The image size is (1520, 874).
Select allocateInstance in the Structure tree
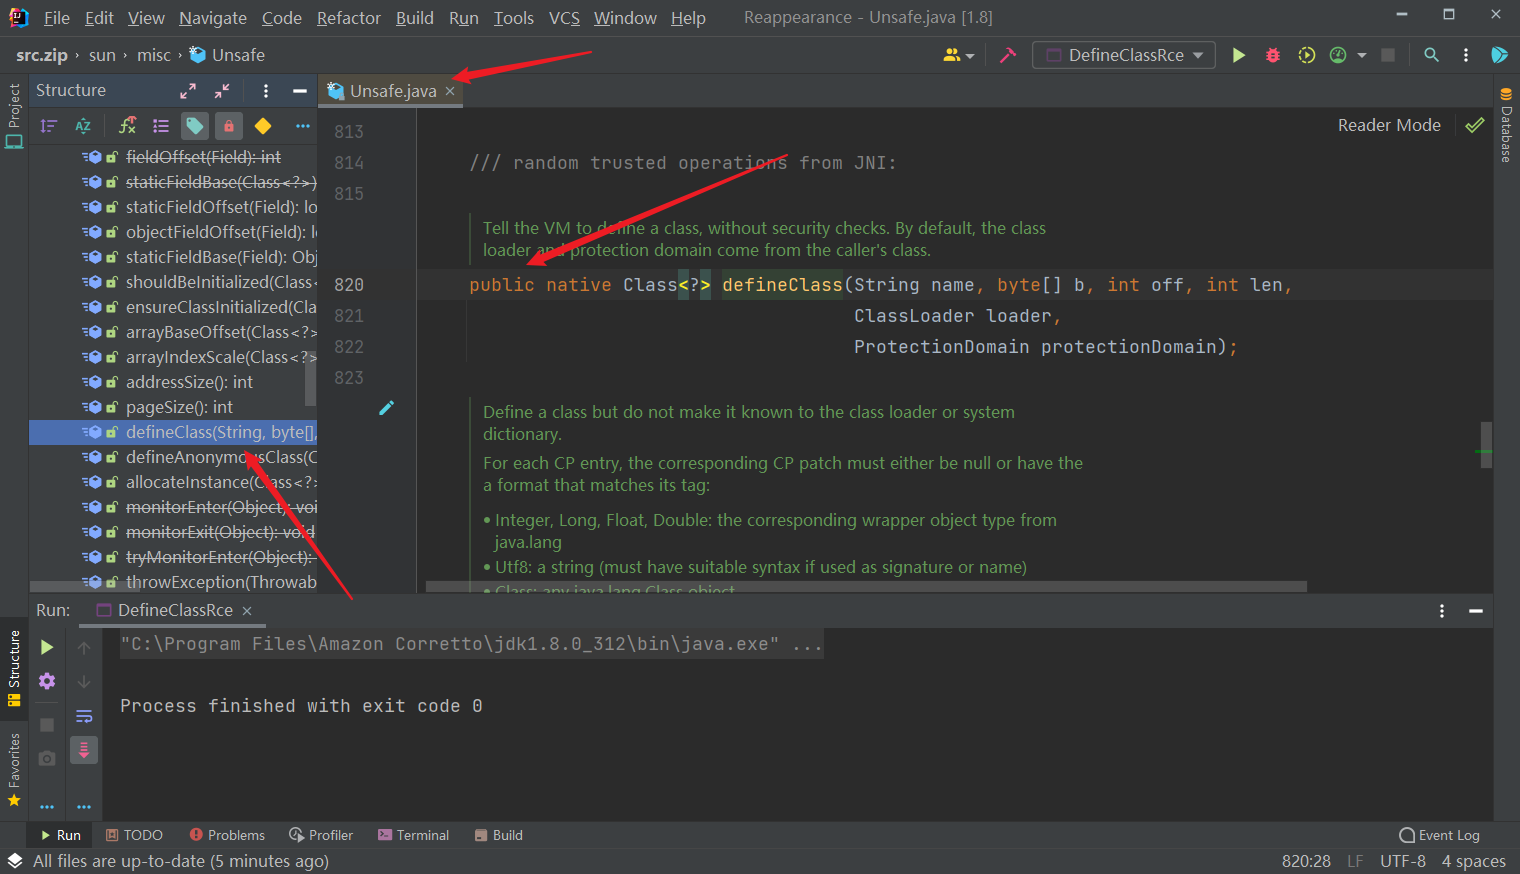tap(220, 482)
